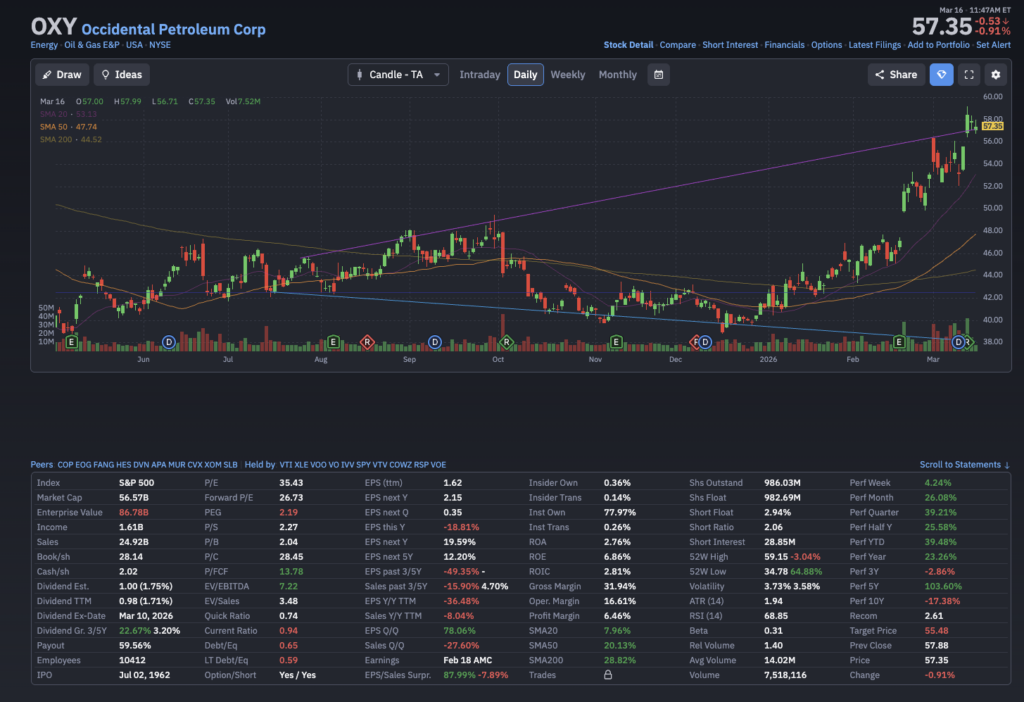Image resolution: width=1024 pixels, height=702 pixels.
Task: Open the Ideas panel
Action: click(121, 75)
